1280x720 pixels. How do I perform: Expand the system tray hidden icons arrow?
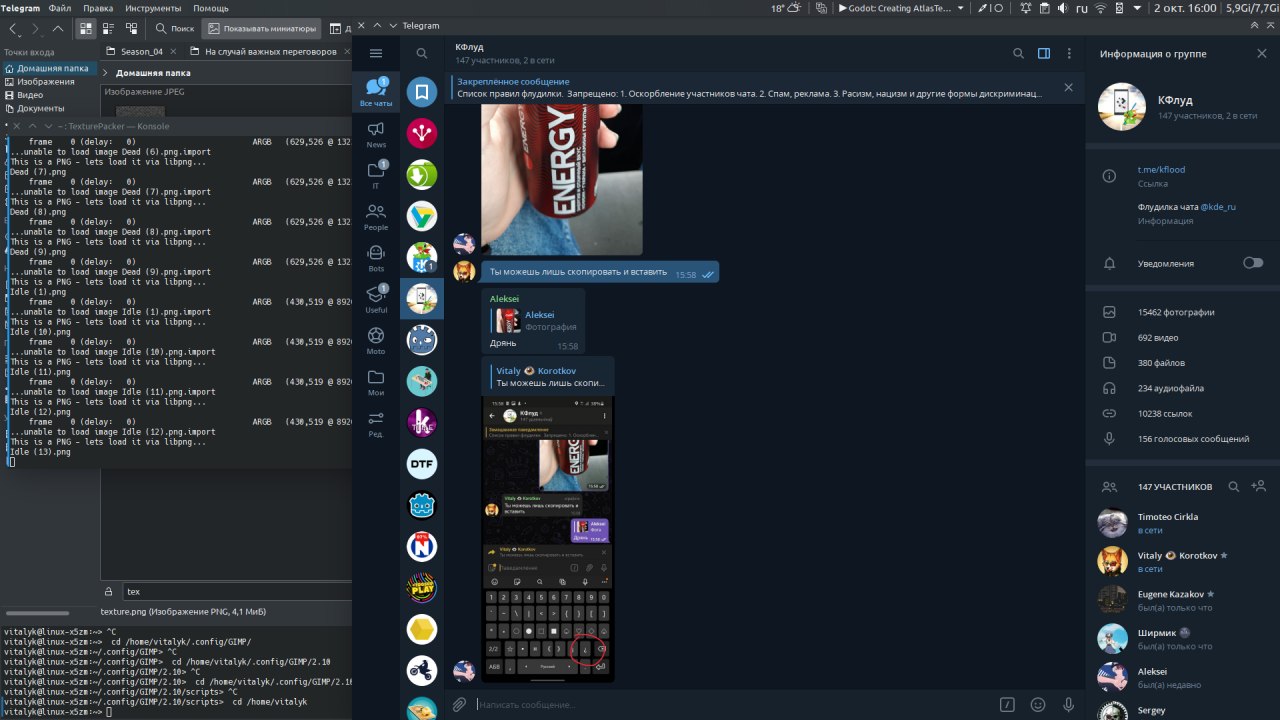(1137, 8)
